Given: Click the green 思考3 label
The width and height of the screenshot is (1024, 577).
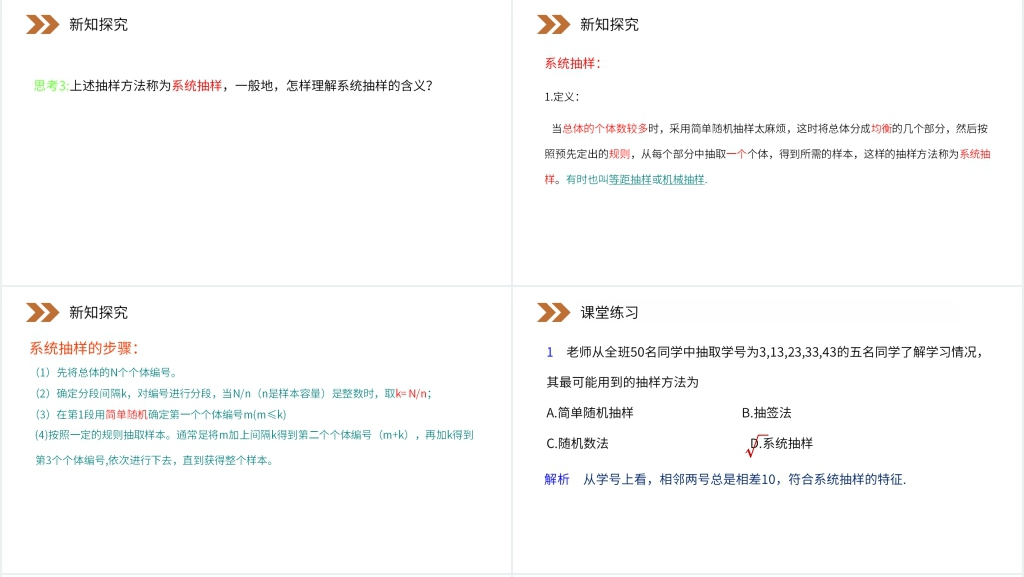Looking at the screenshot, I should 51,86.
